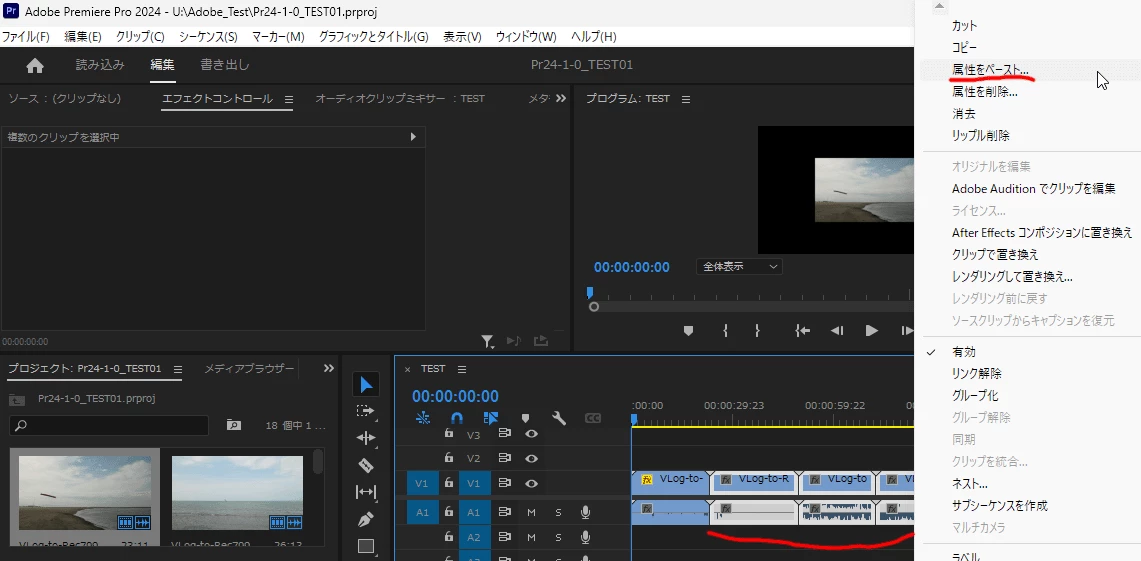Hide V2 track output eye
Image resolution: width=1141 pixels, height=561 pixels.
point(532,459)
